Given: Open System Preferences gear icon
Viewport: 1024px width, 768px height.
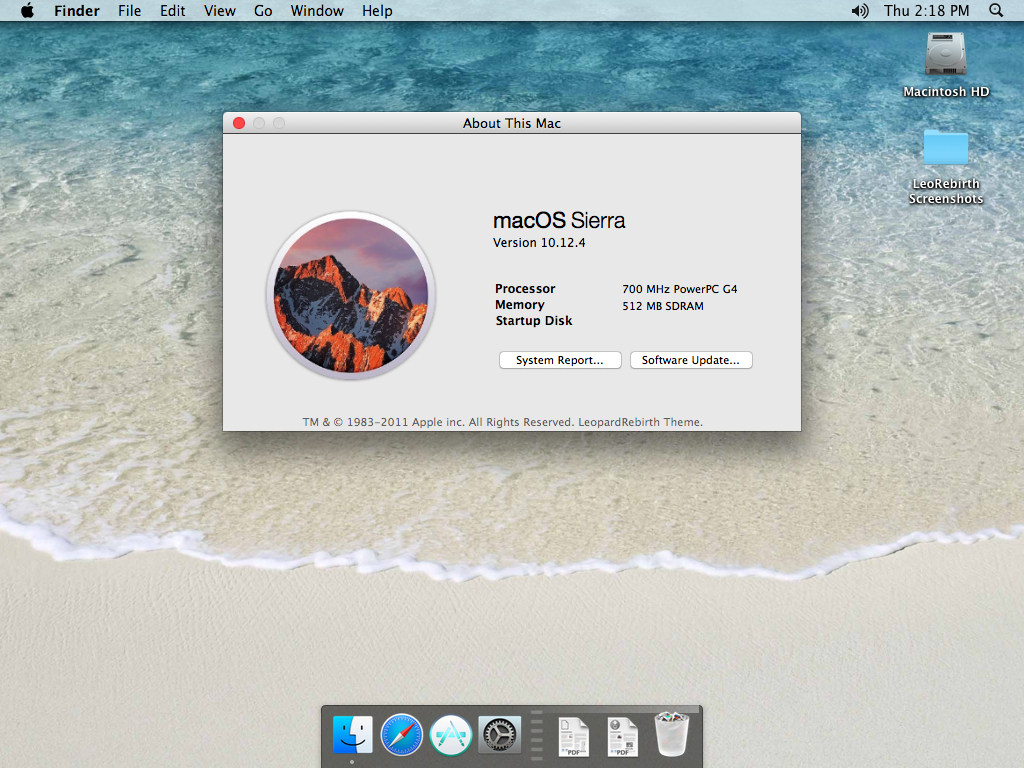Looking at the screenshot, I should coord(500,735).
